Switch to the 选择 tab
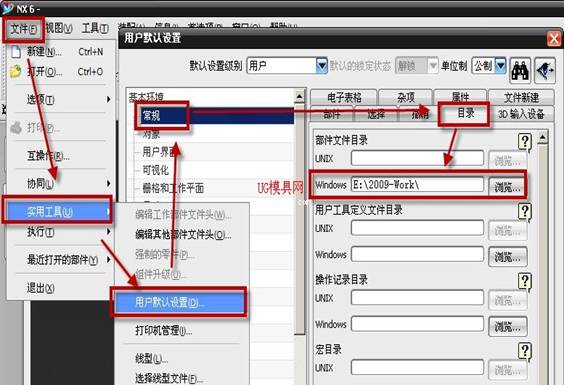Viewport: 564px width, 385px height. click(376, 114)
